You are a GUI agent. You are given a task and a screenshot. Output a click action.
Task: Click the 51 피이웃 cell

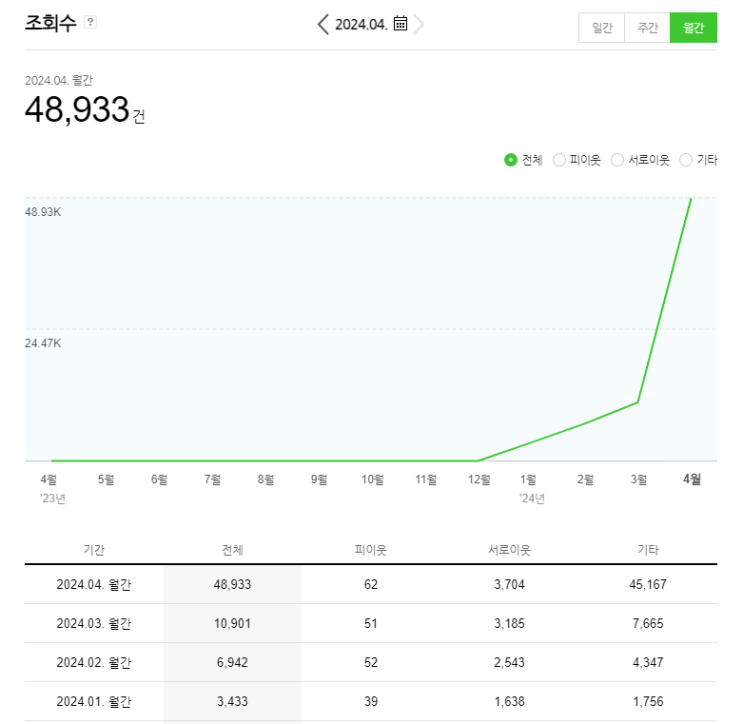tap(371, 623)
